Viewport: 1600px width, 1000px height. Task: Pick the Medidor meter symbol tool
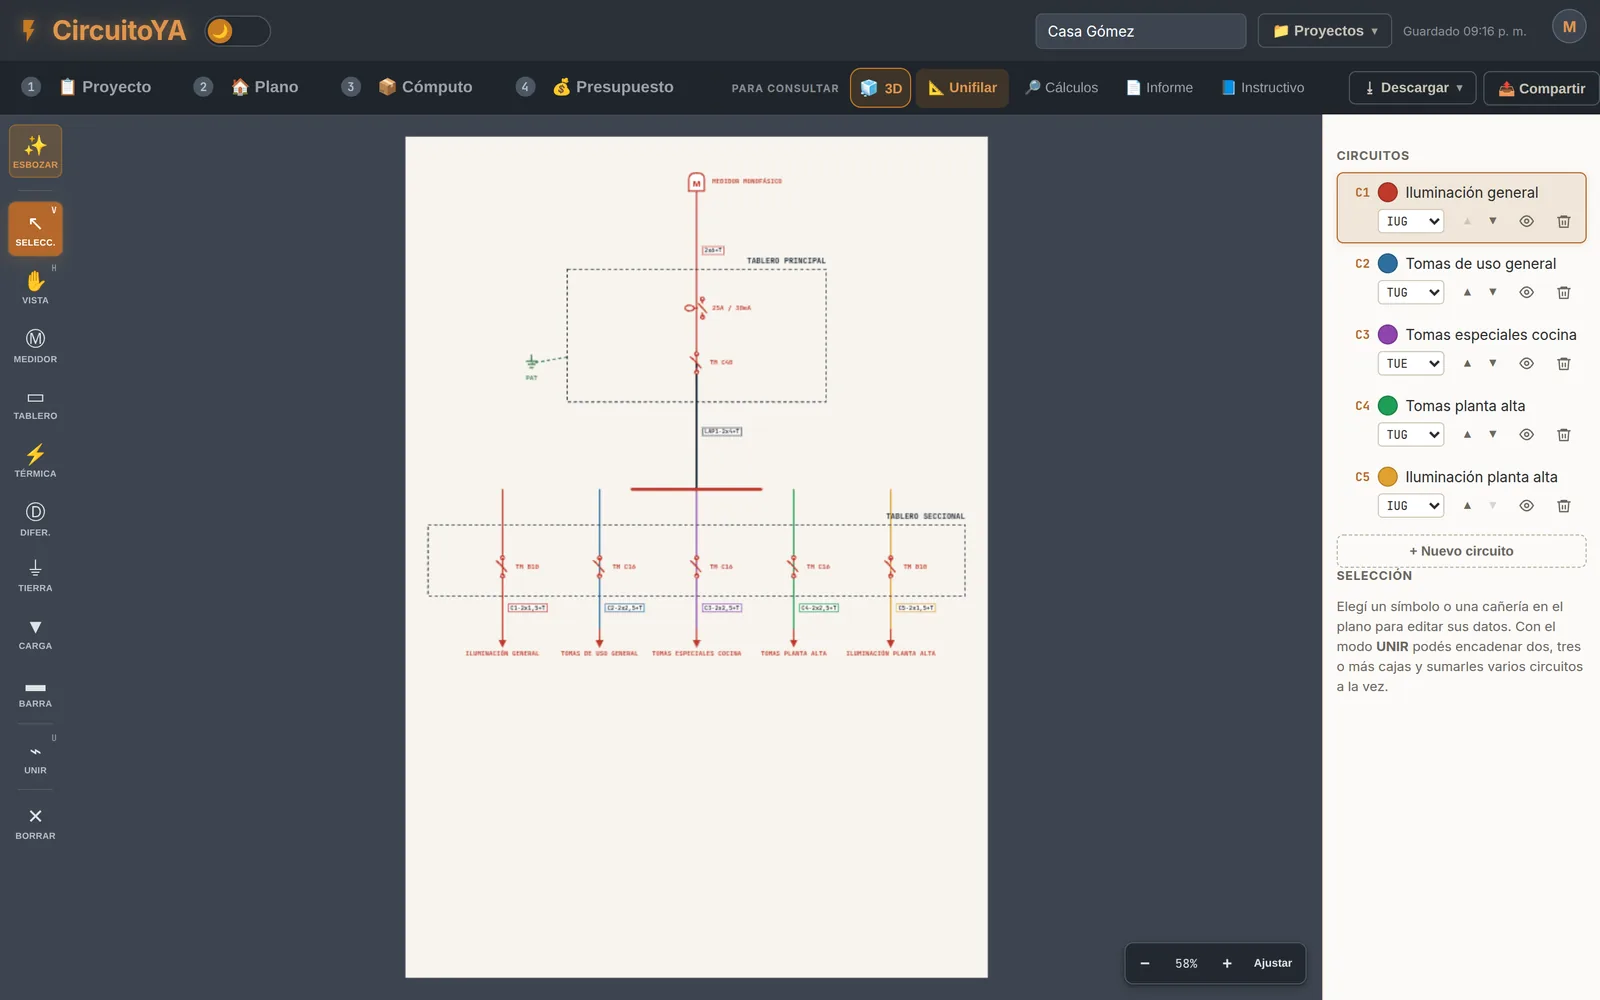35,346
